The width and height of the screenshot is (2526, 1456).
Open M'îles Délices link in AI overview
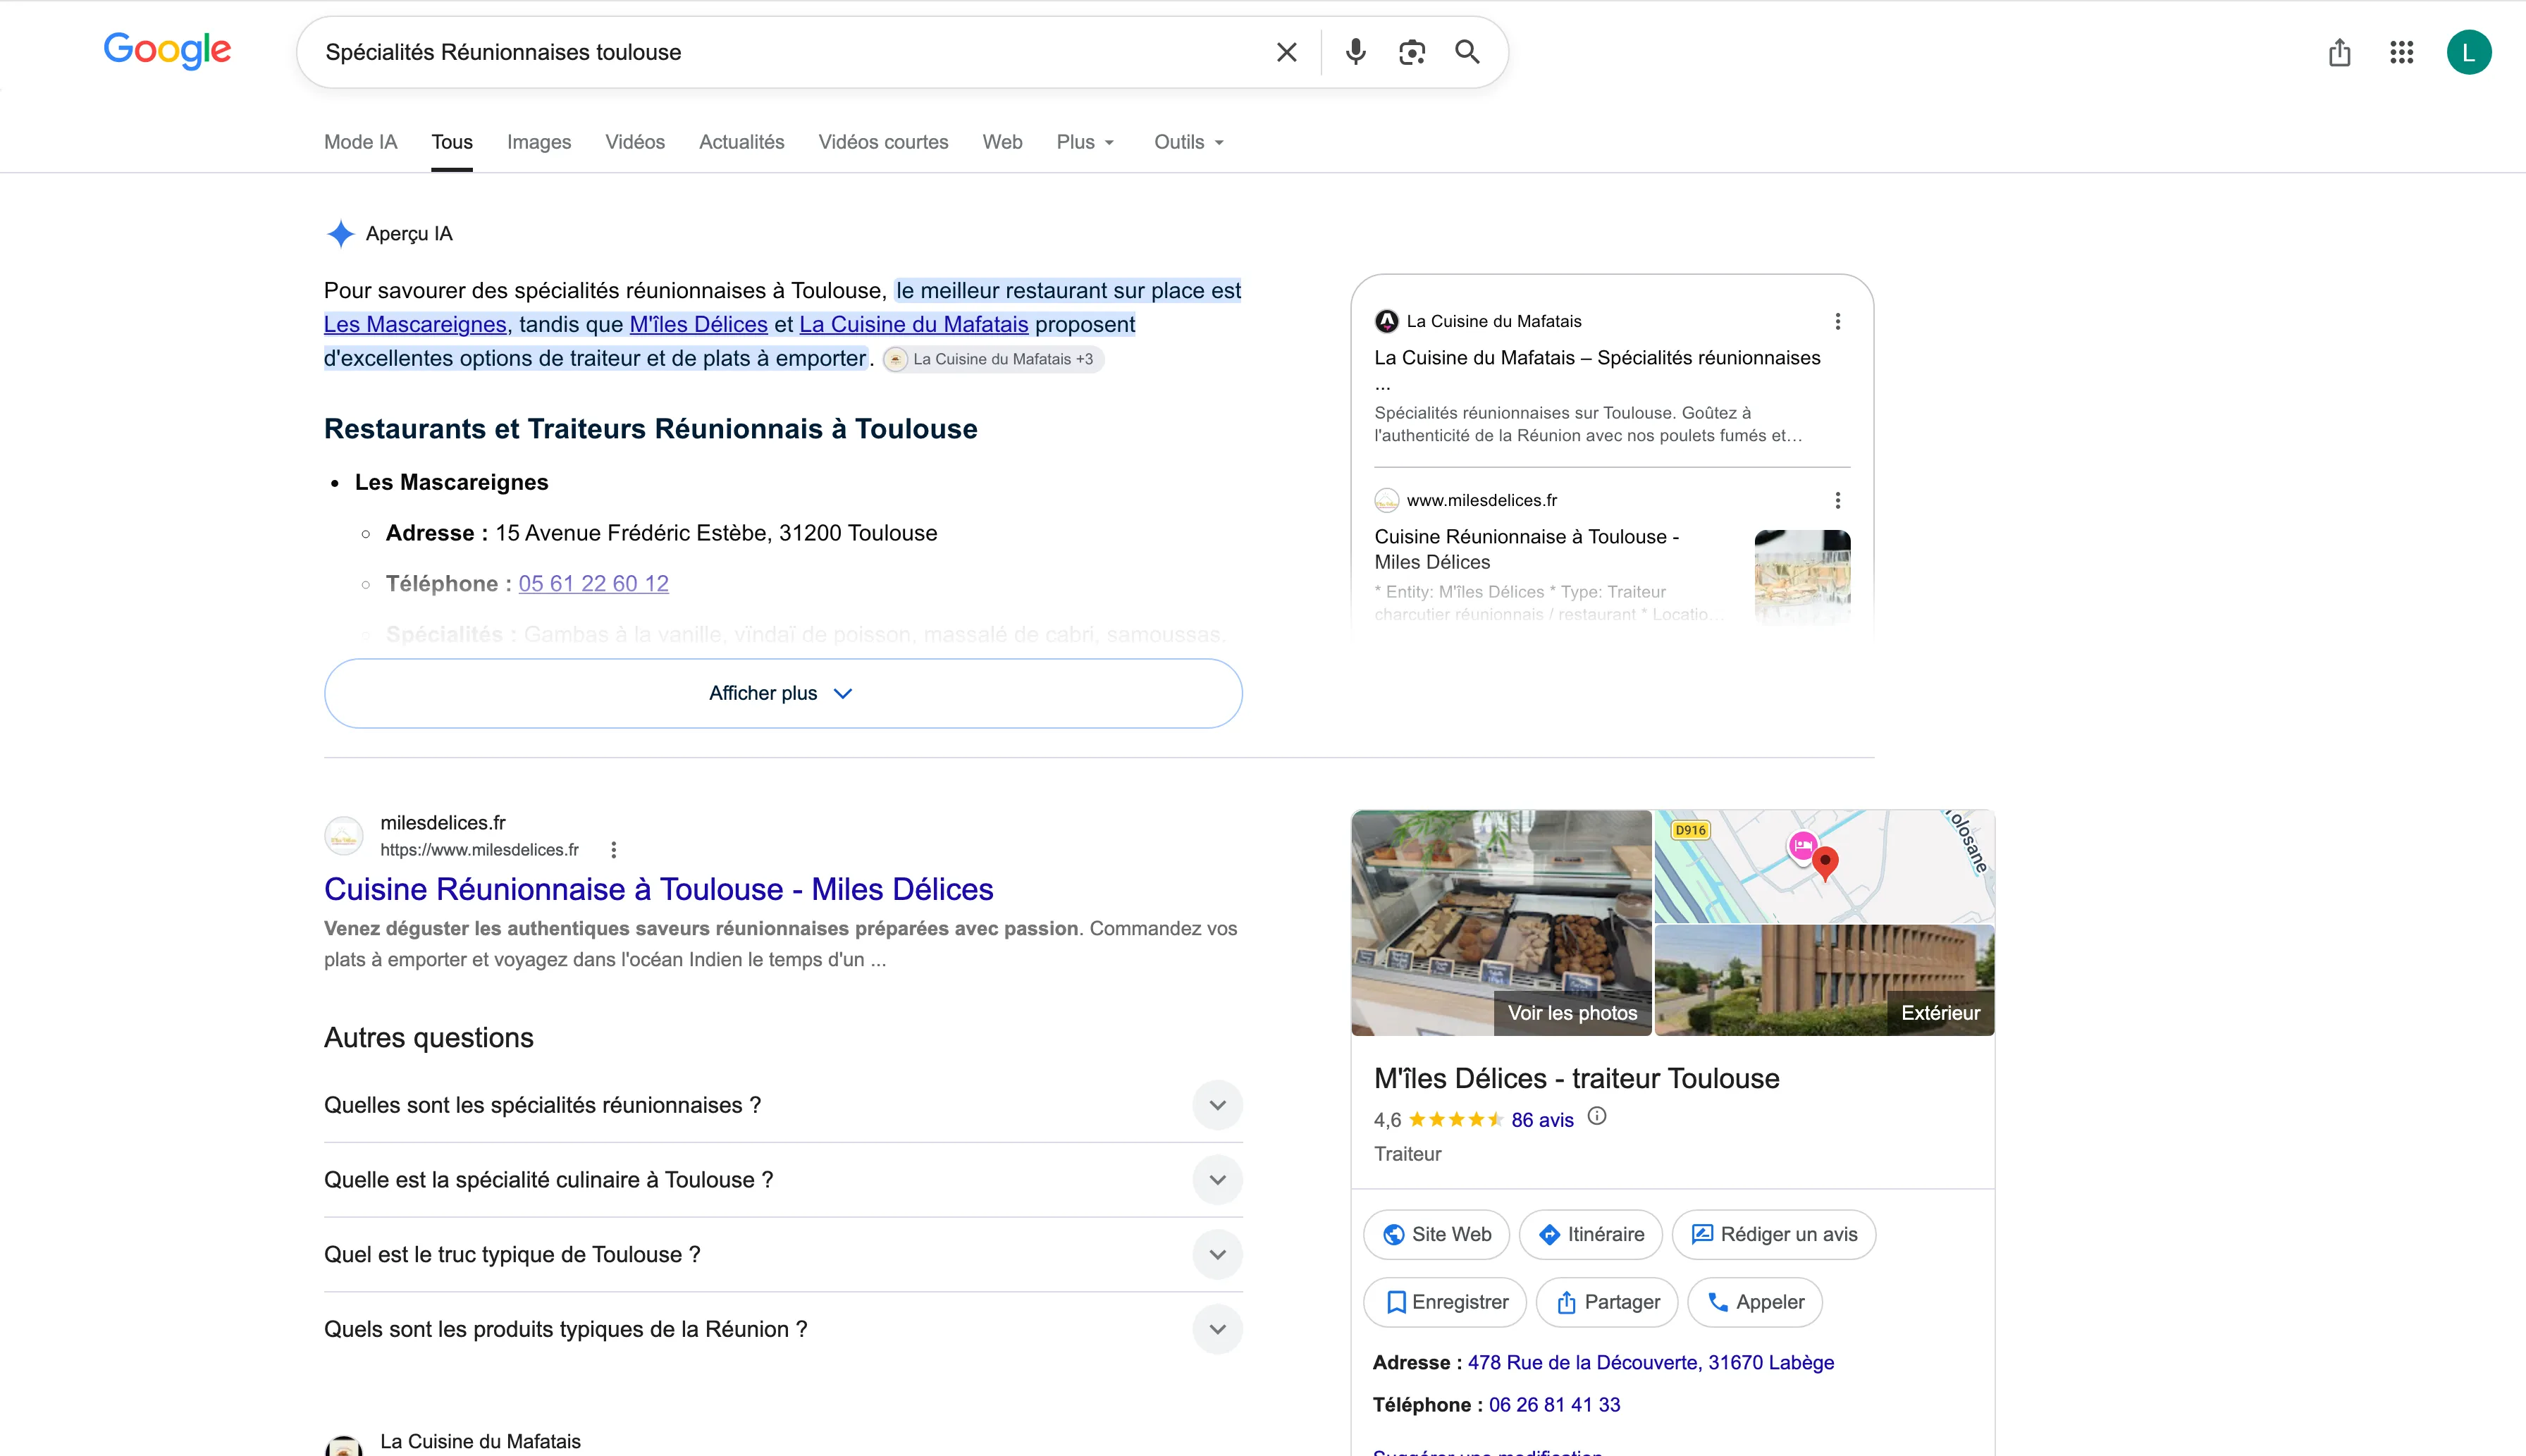tap(698, 324)
